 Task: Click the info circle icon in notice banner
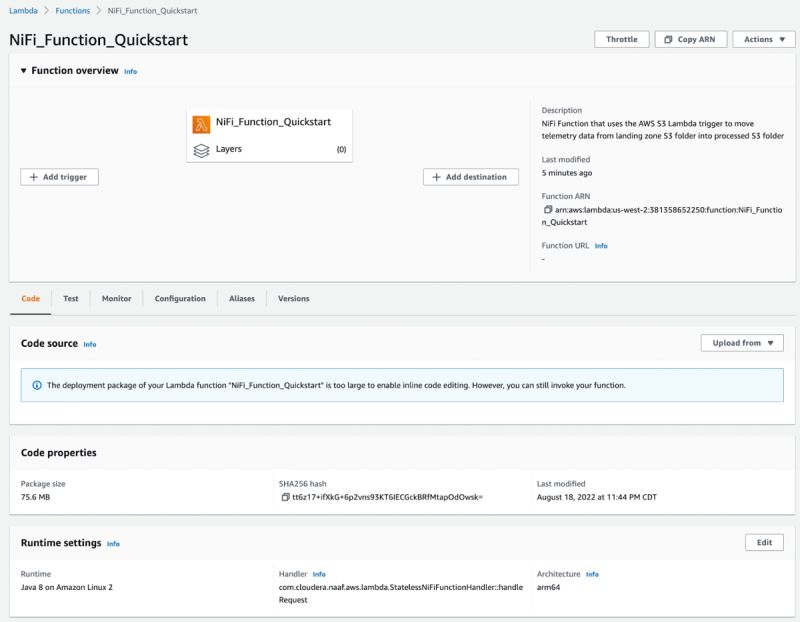point(37,385)
